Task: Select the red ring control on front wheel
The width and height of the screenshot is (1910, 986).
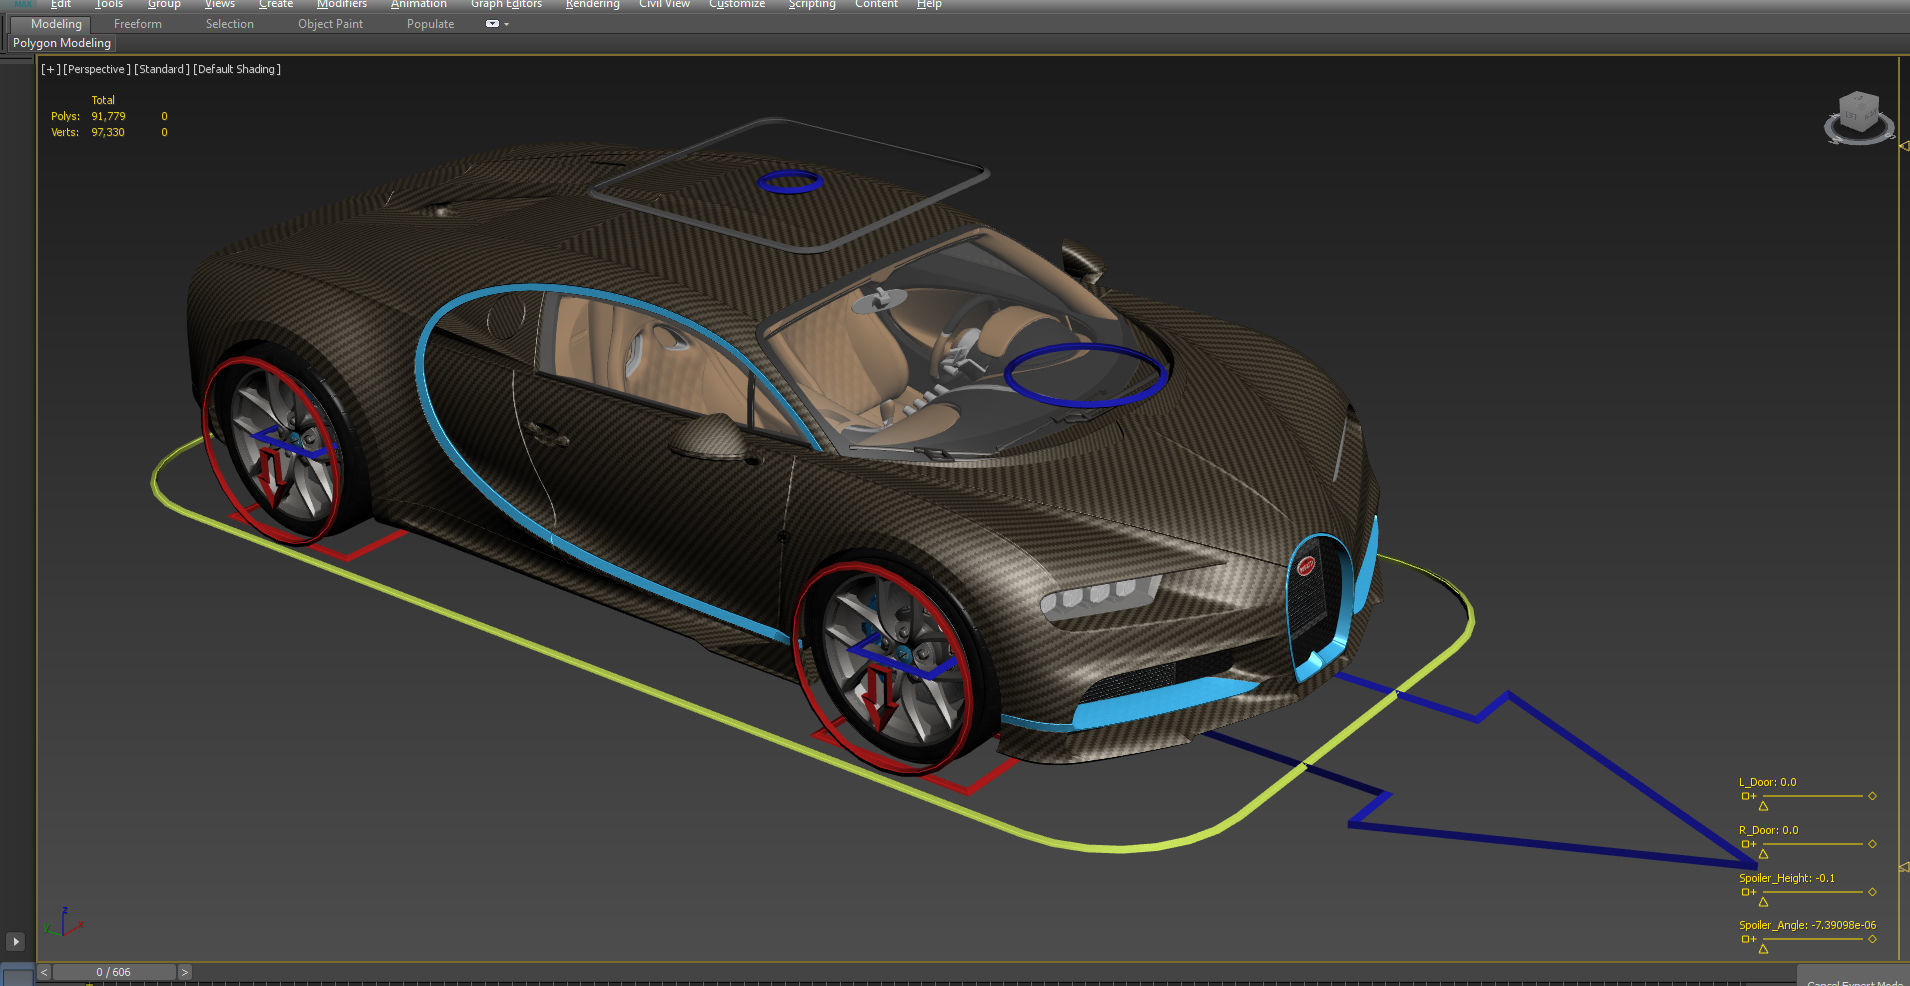Action: pyautogui.click(x=883, y=668)
